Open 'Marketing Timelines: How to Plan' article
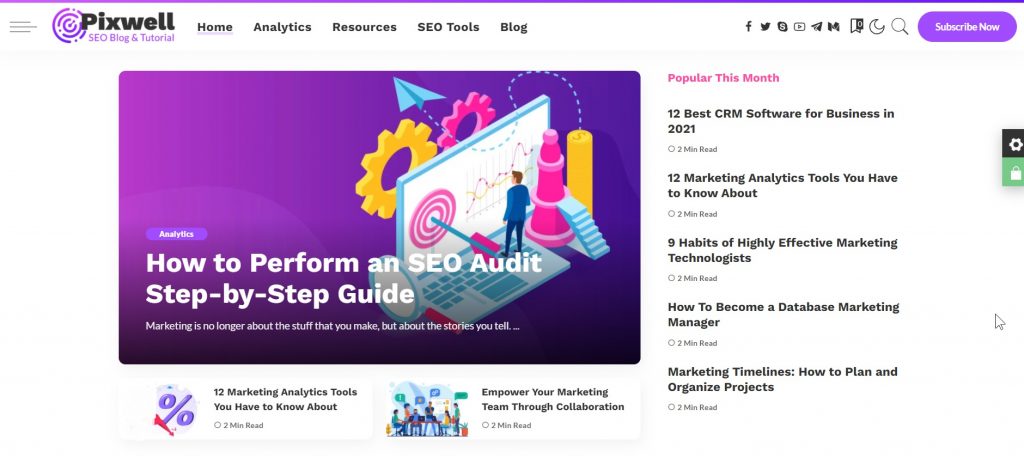Image resolution: width=1024 pixels, height=470 pixels. [x=782, y=379]
